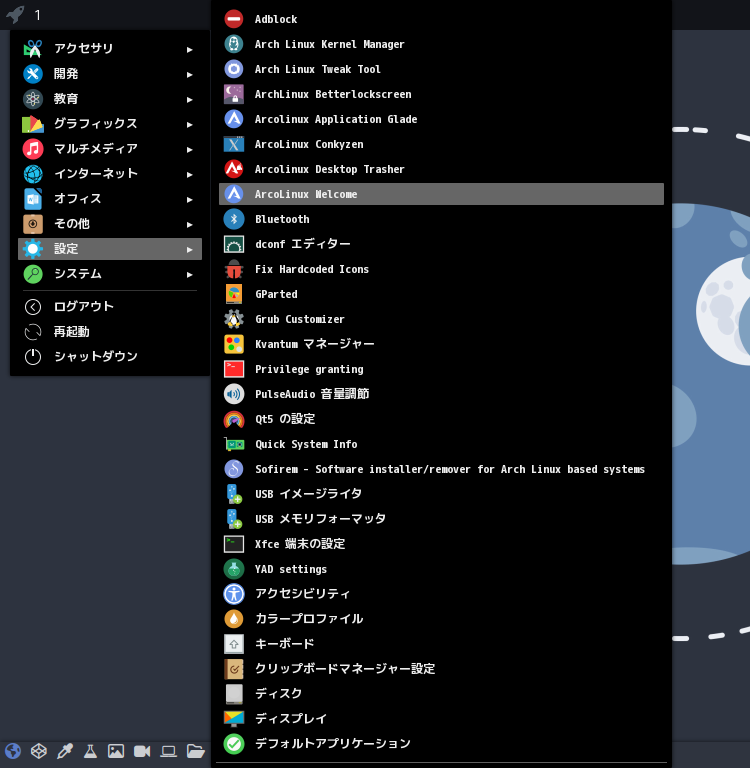Click the flask icon in the bottom panel
This screenshot has width=750, height=768.
90,751
